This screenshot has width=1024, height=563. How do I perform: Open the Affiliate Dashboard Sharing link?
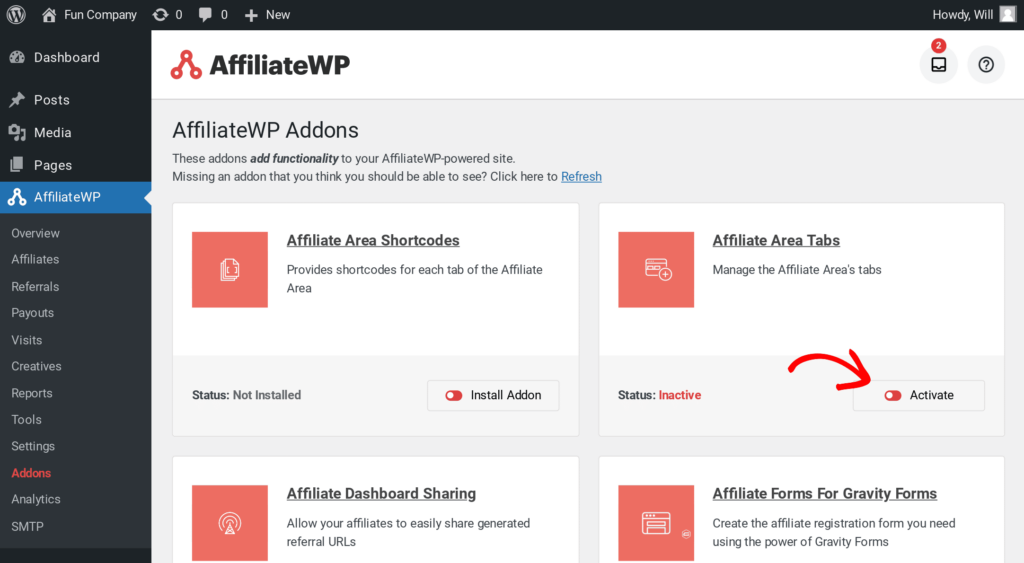click(x=381, y=494)
